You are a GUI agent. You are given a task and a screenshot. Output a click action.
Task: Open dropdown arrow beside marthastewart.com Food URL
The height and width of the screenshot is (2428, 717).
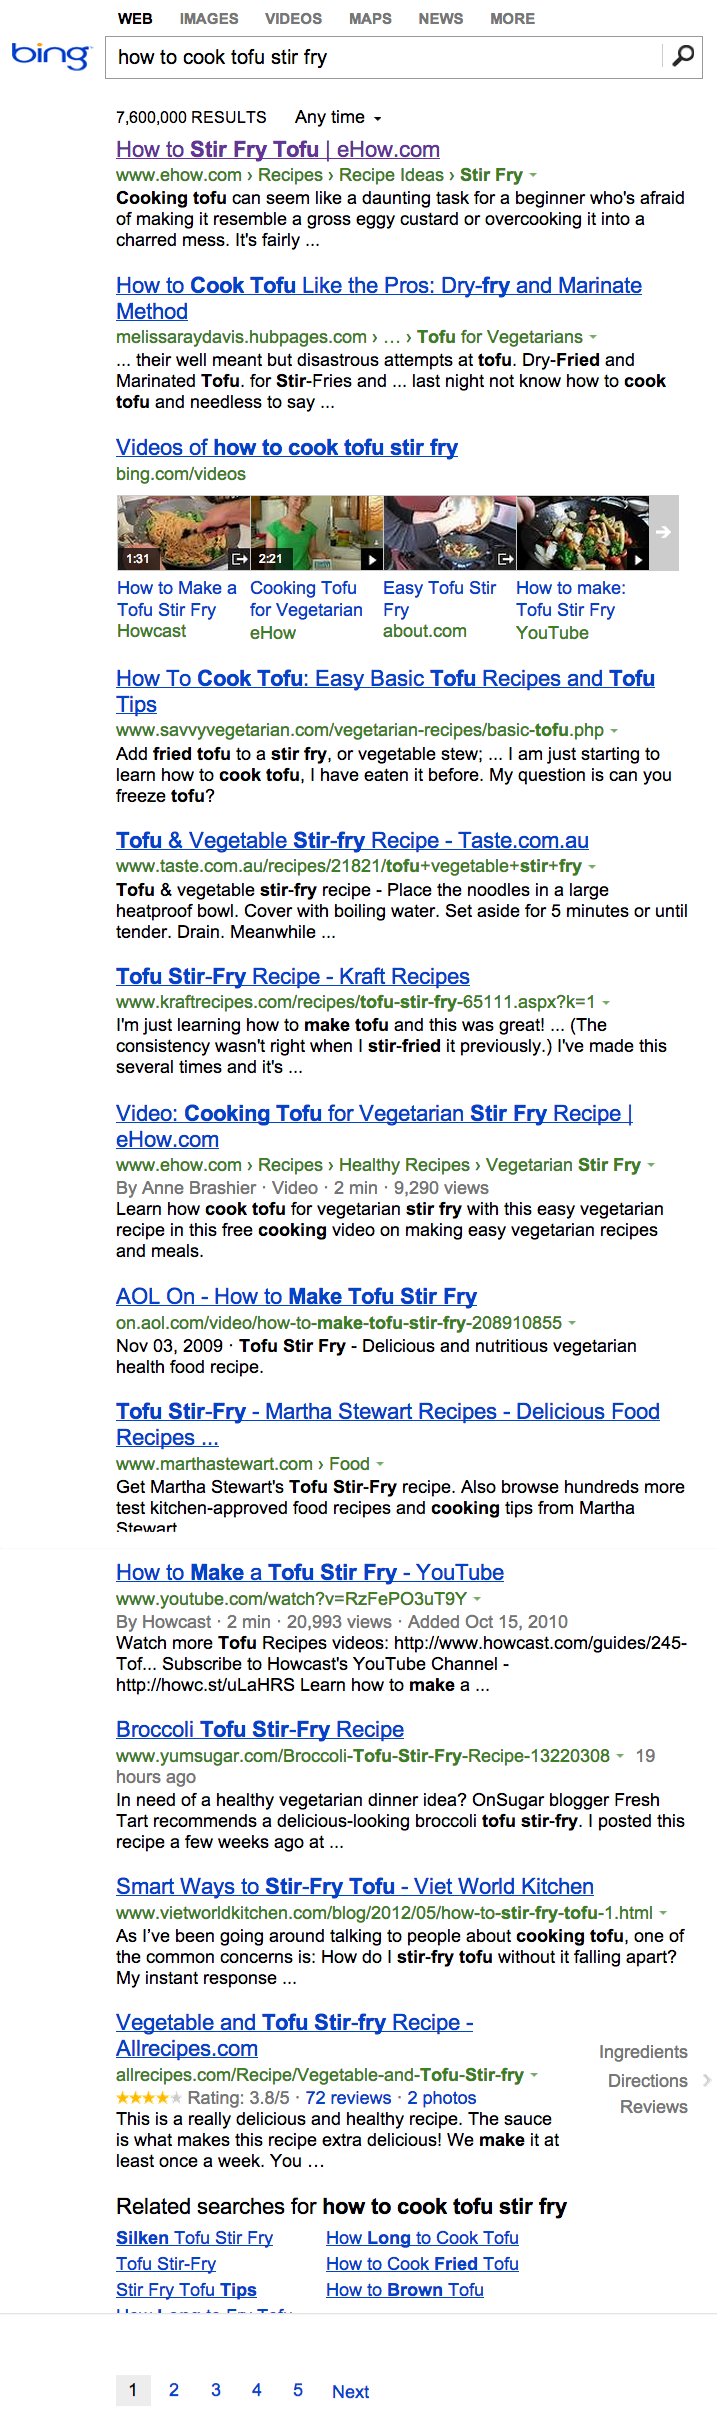(x=380, y=1464)
